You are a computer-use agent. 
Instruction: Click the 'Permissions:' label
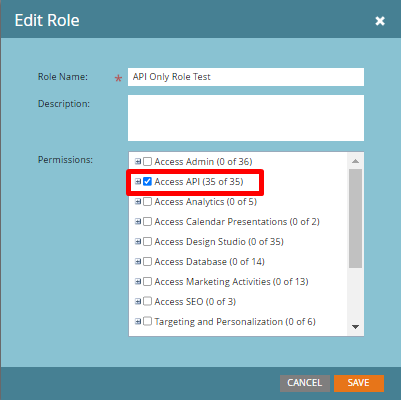[x=65, y=160]
